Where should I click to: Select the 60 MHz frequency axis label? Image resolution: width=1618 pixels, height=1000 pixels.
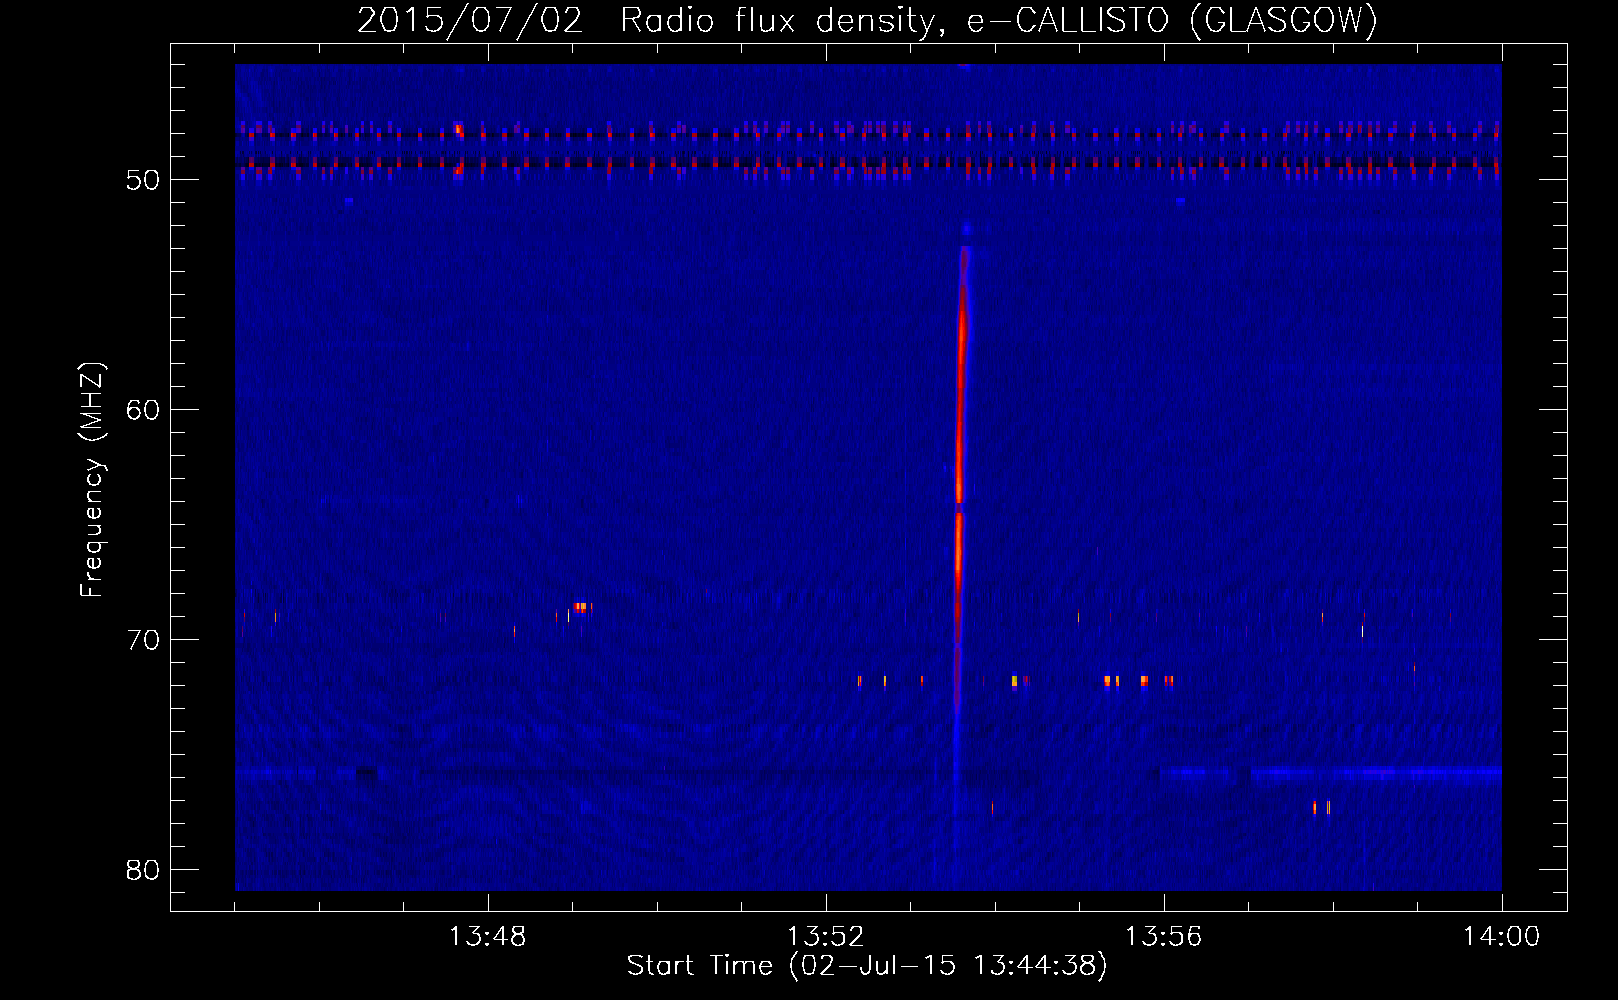[x=143, y=410]
